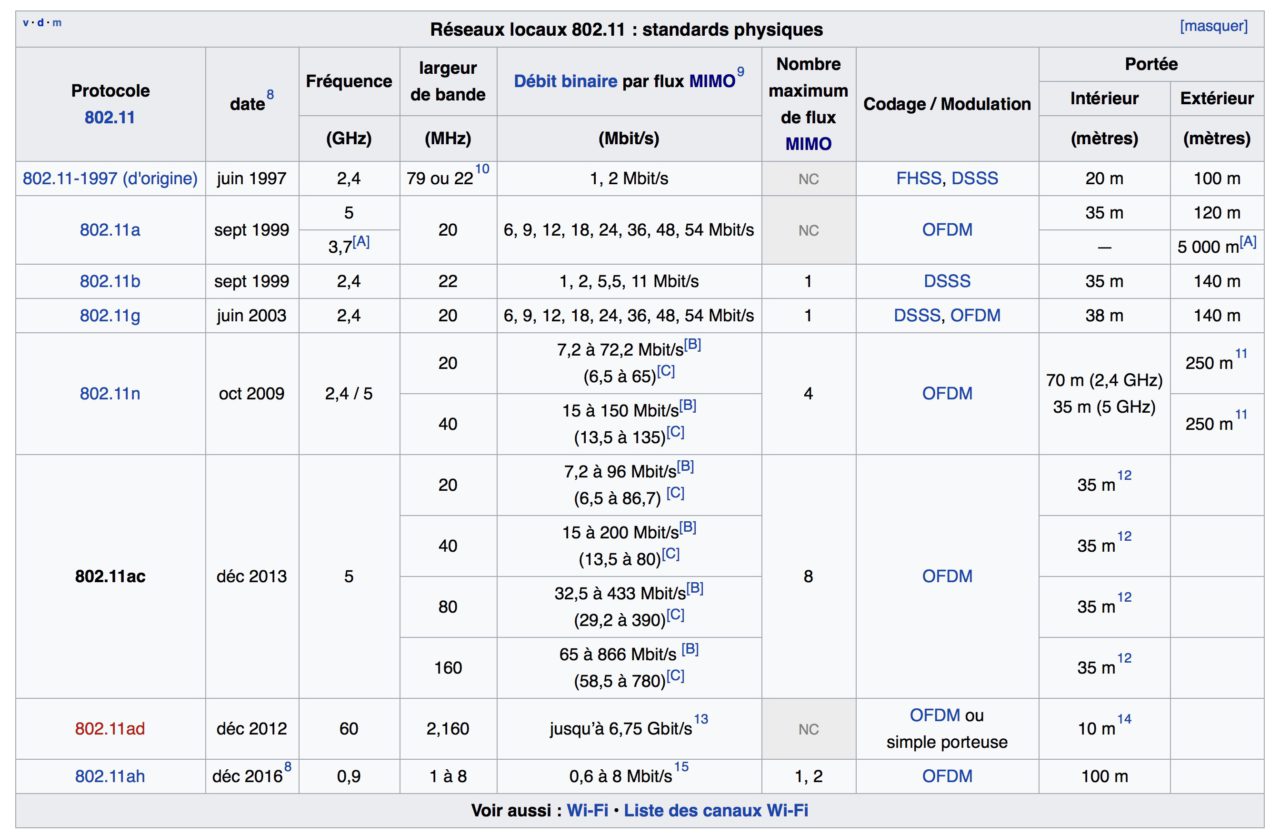Open the 'd' discussion template link
The height and width of the screenshot is (834, 1280).
[40, 22]
